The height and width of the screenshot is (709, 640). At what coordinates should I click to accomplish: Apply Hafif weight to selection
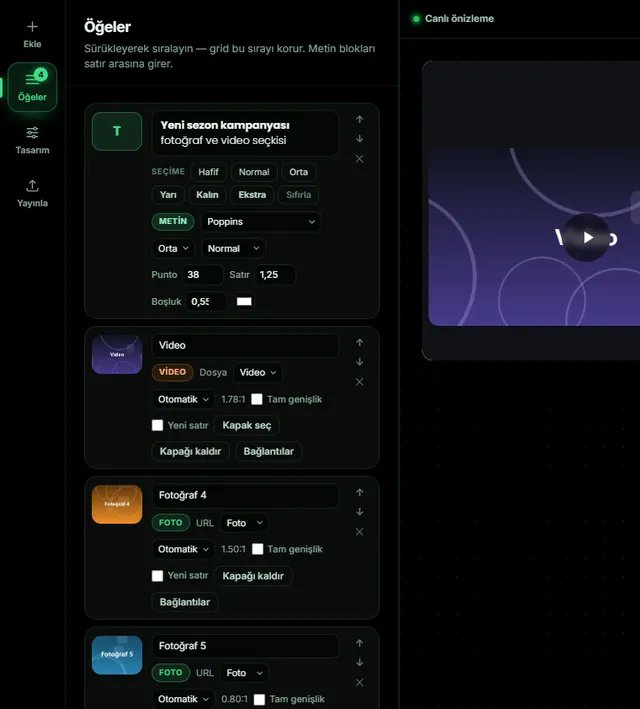click(208, 172)
